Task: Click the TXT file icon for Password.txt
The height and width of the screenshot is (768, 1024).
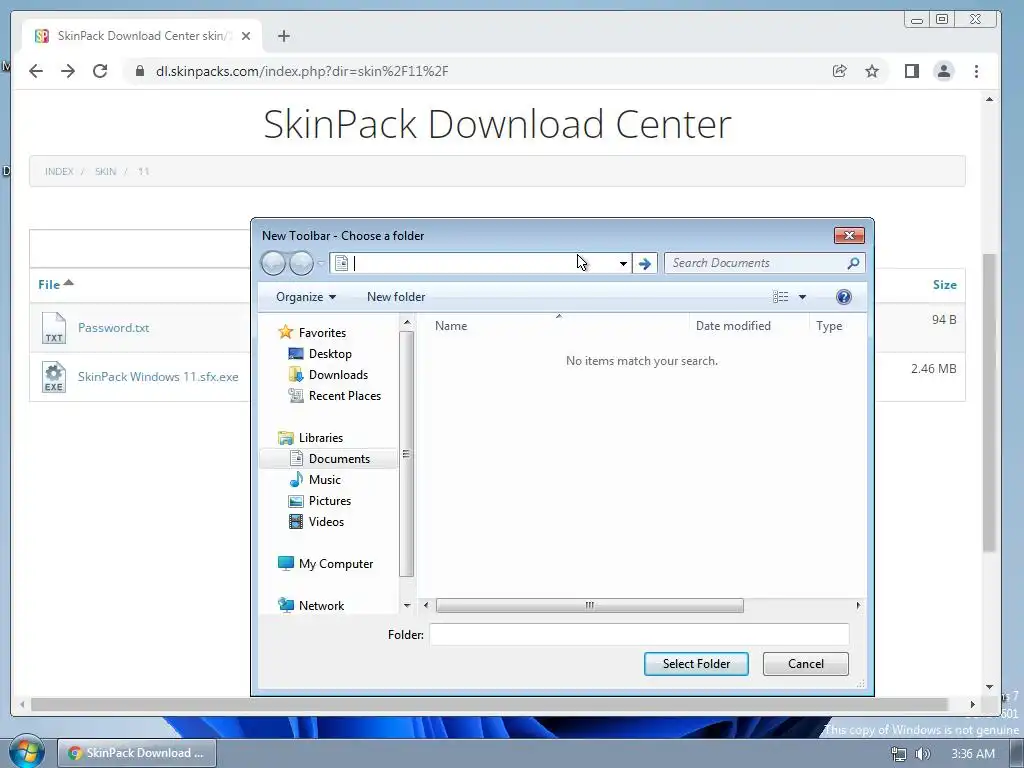Action: coord(54,328)
